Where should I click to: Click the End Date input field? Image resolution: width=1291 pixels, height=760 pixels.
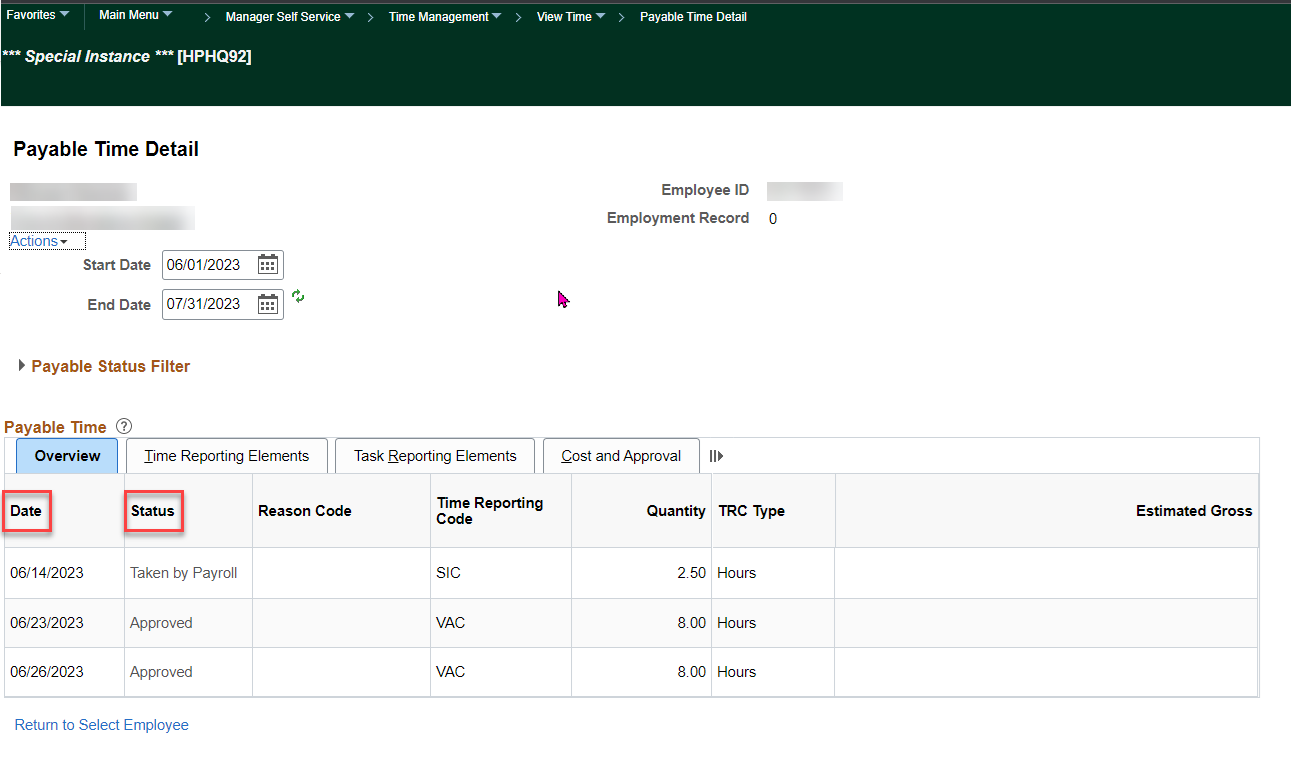207,304
